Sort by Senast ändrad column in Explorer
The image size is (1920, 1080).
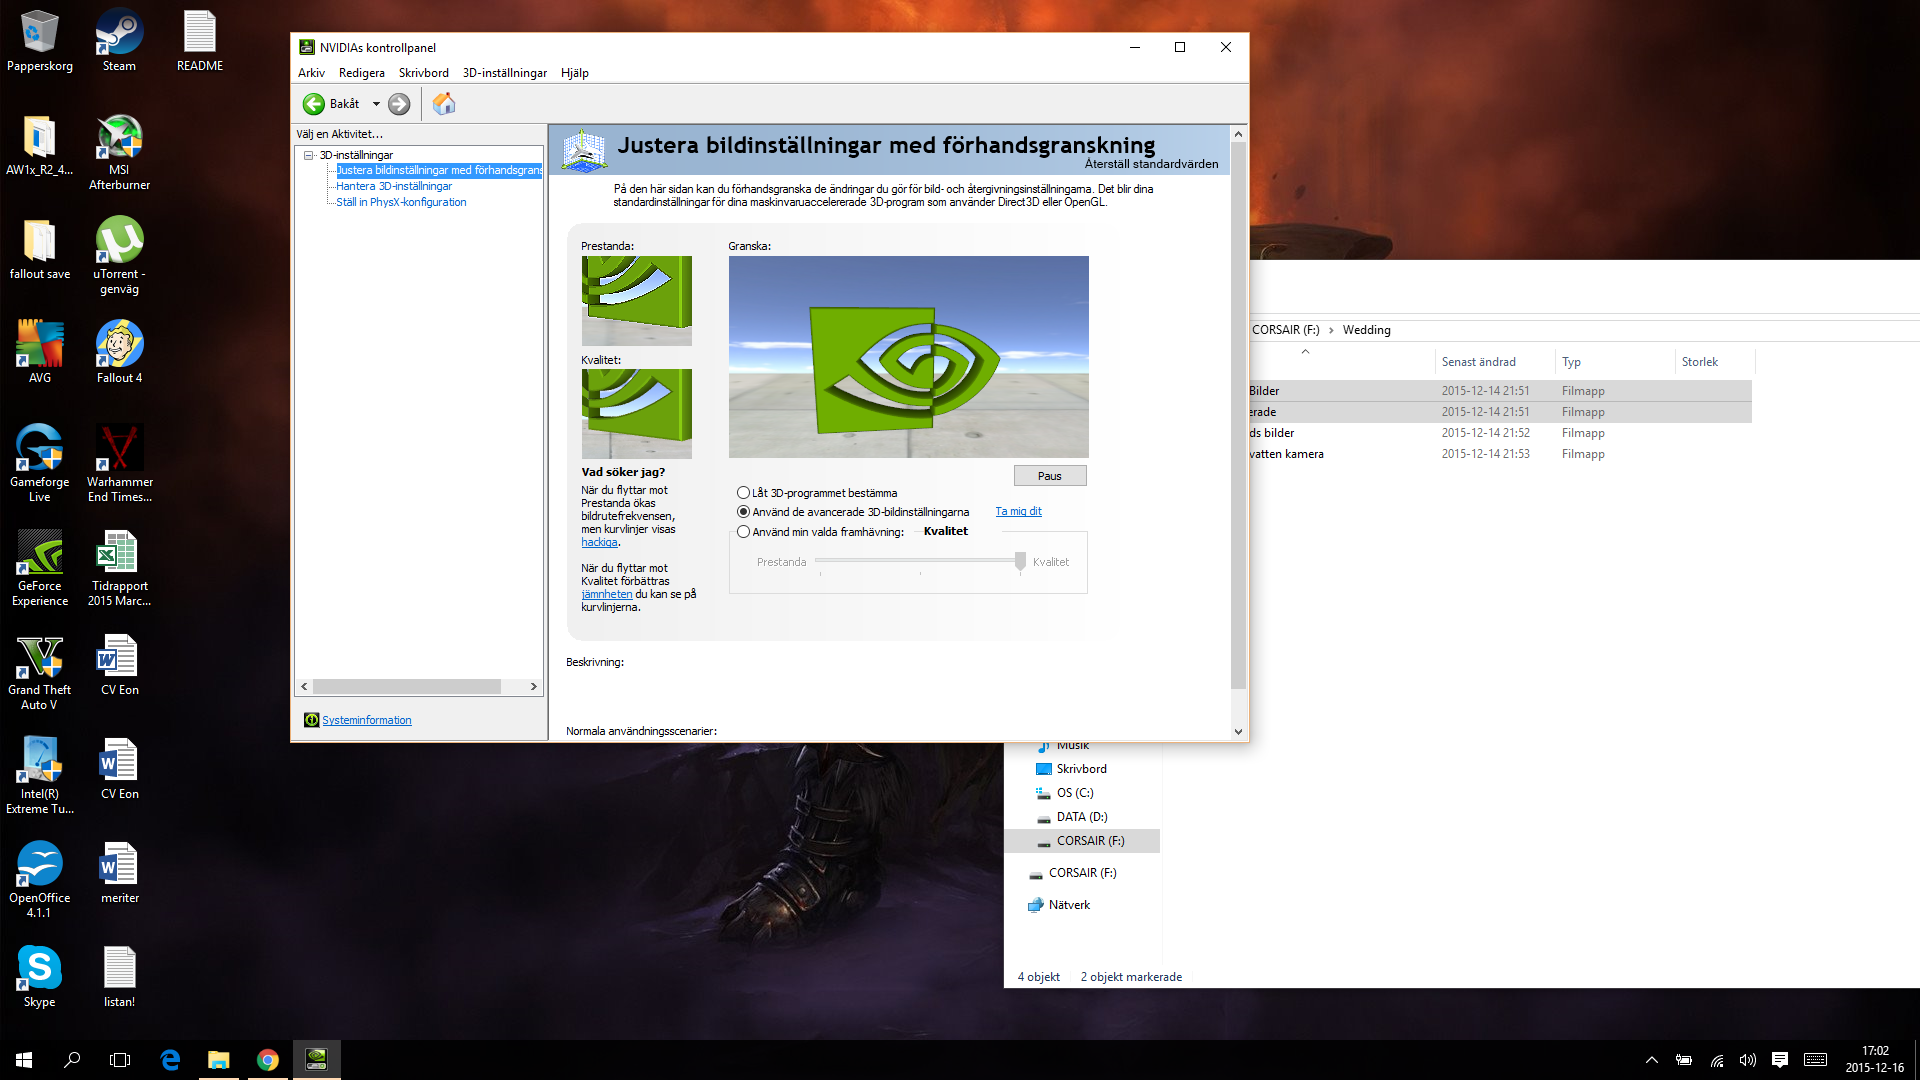tap(1478, 362)
